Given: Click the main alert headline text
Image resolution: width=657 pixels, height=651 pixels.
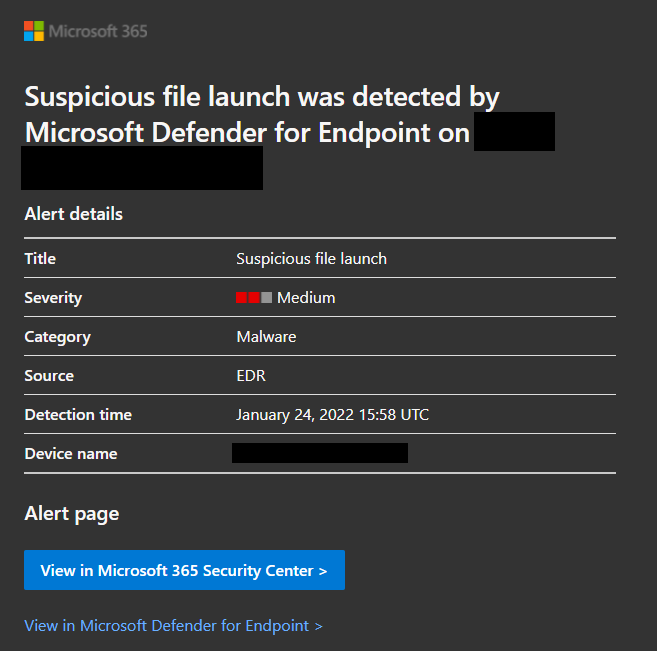Looking at the screenshot, I should (x=262, y=114).
